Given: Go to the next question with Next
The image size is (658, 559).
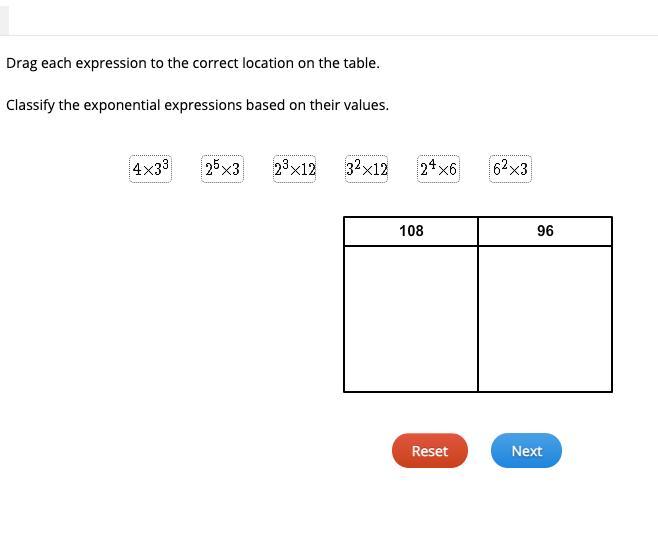Looking at the screenshot, I should coord(526,451).
